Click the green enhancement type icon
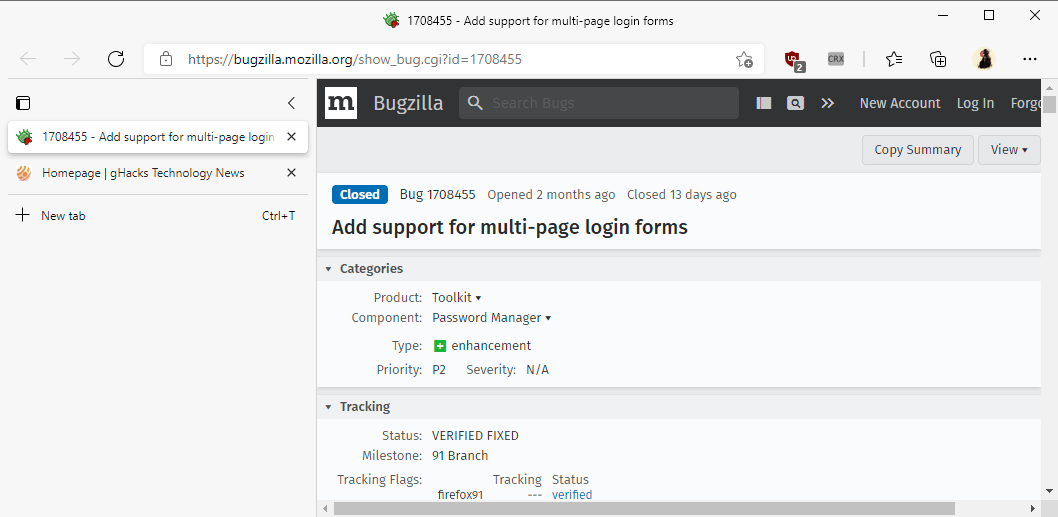Viewport: 1058px width, 517px height. pos(439,346)
